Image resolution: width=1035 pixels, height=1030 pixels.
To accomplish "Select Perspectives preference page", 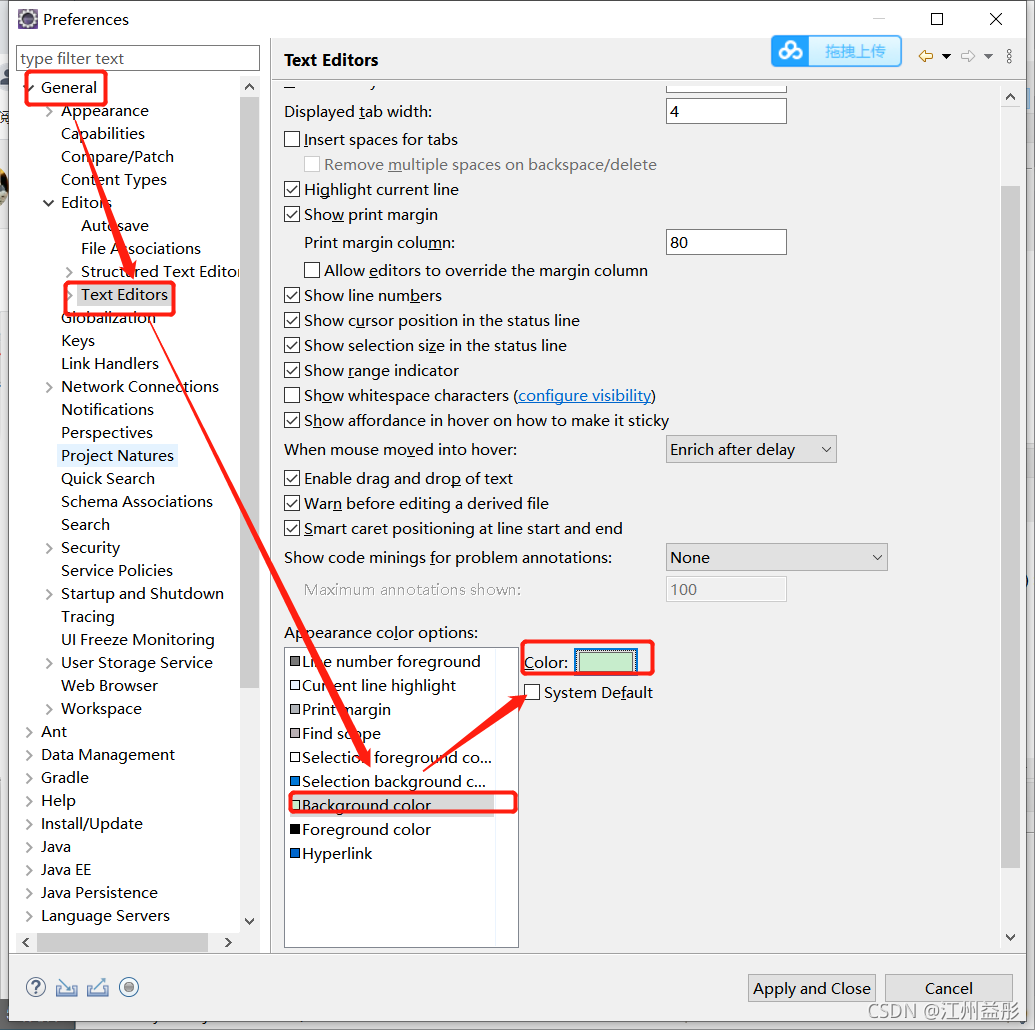I will [107, 432].
